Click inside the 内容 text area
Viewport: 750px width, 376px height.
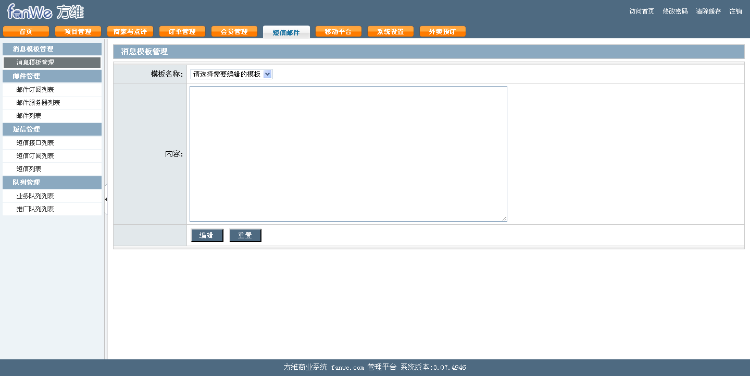pos(348,154)
